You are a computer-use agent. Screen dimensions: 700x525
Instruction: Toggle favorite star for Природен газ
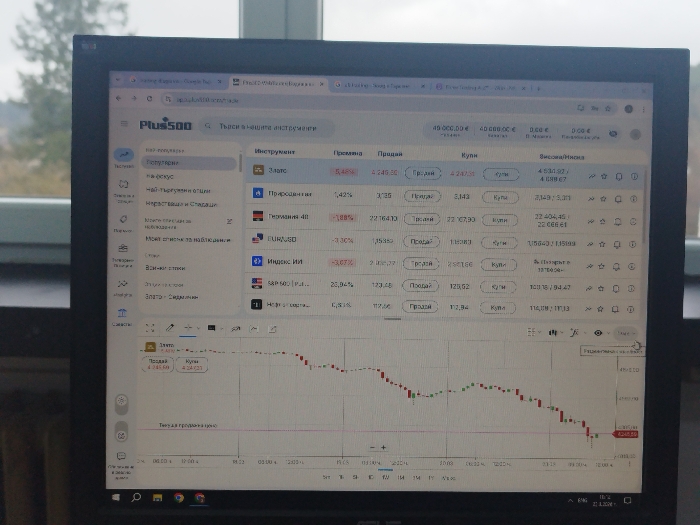pyautogui.click(x=604, y=199)
